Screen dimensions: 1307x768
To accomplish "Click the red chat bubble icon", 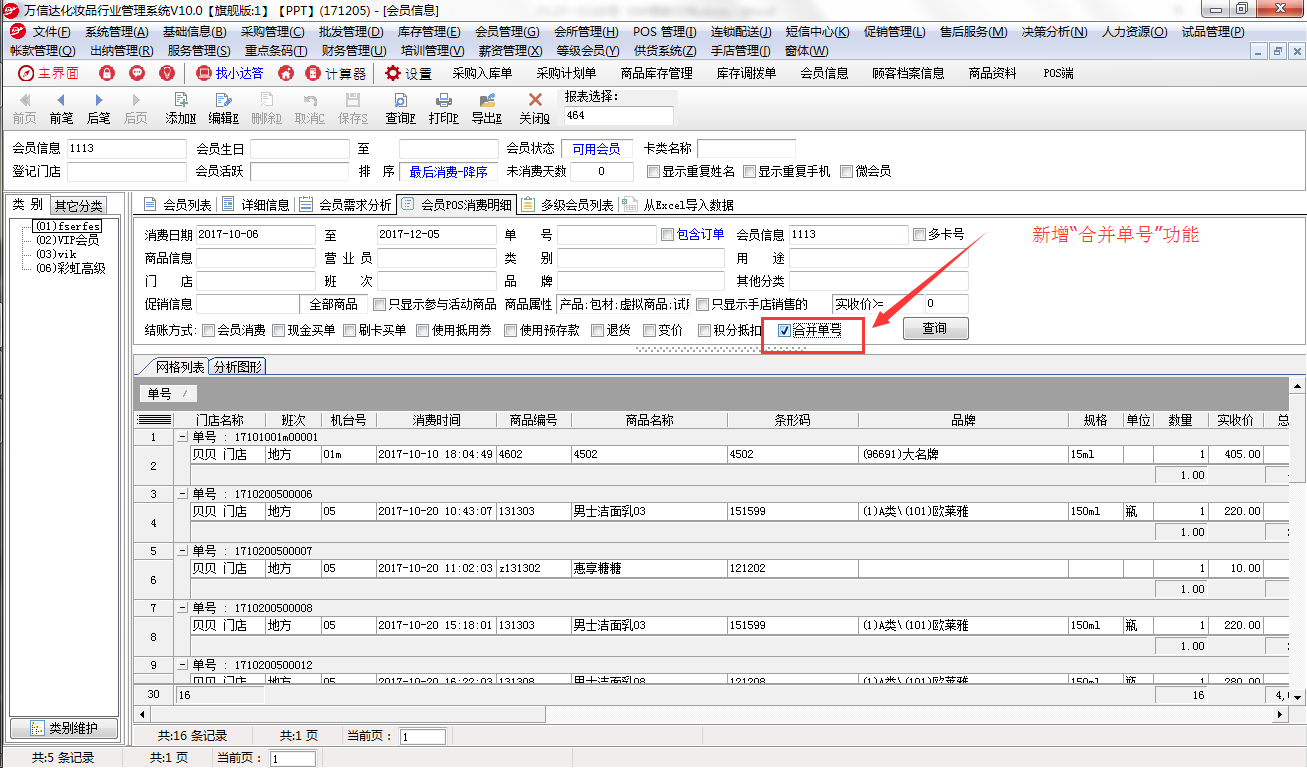I will click(x=137, y=73).
